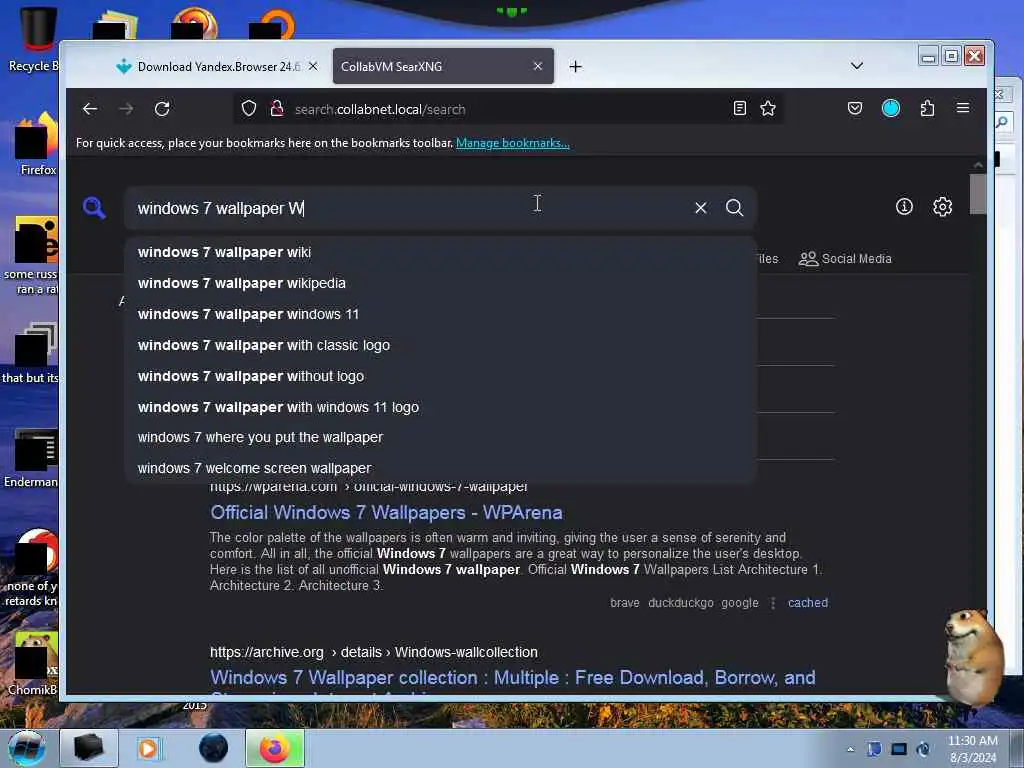Click the cached link for WPArena result
1024x768 pixels.
(x=808, y=603)
